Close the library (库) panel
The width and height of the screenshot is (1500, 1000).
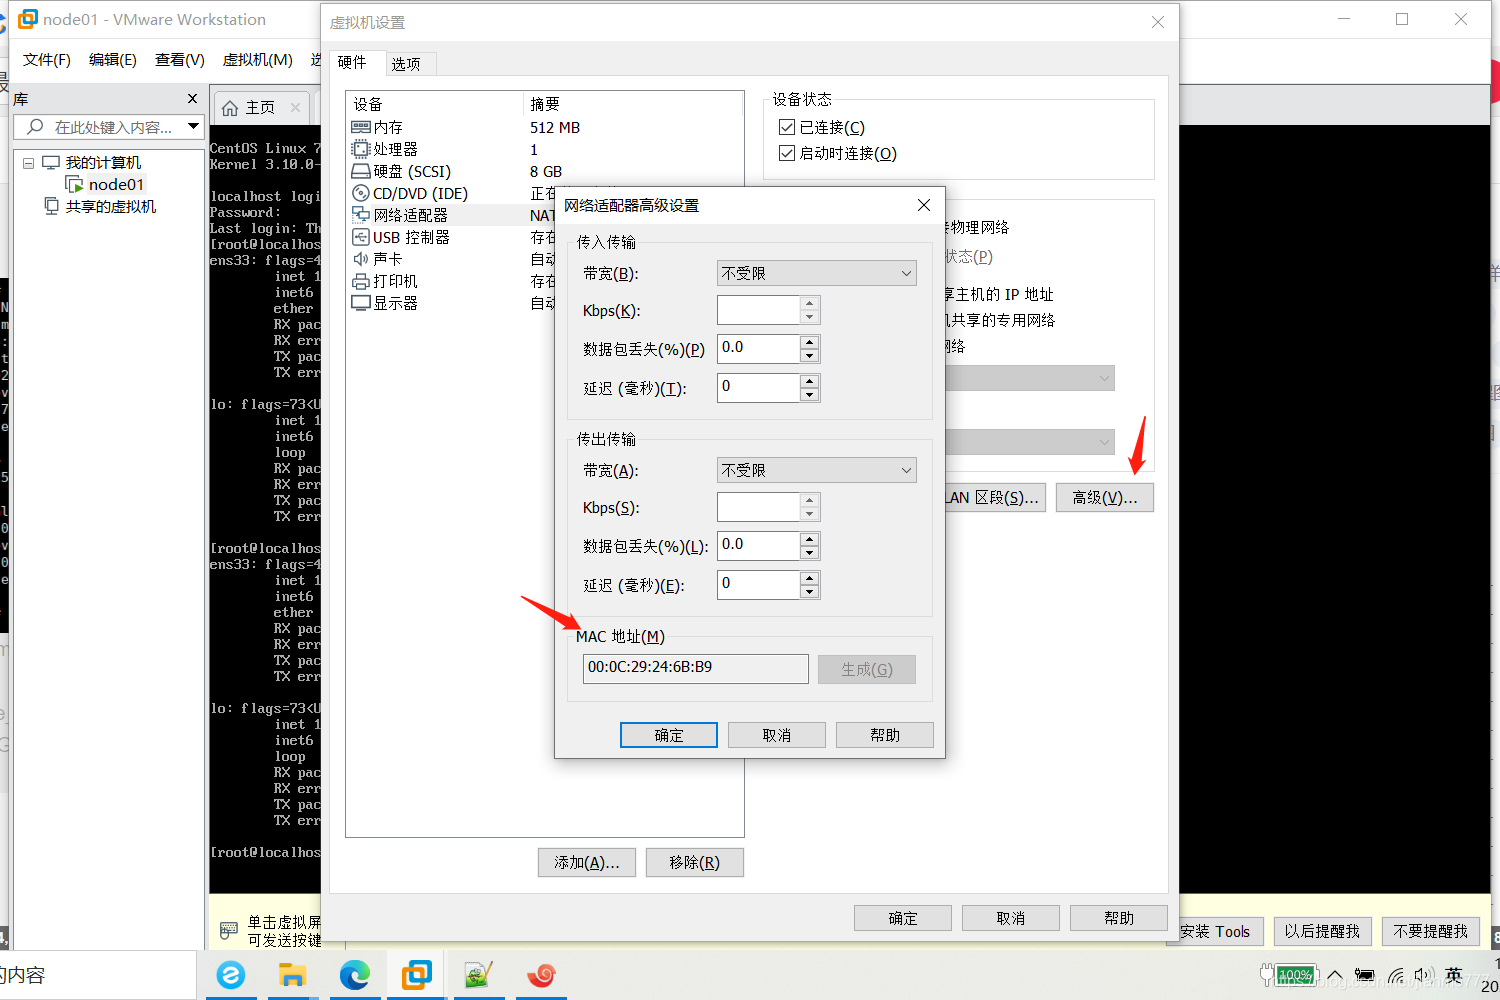click(193, 98)
